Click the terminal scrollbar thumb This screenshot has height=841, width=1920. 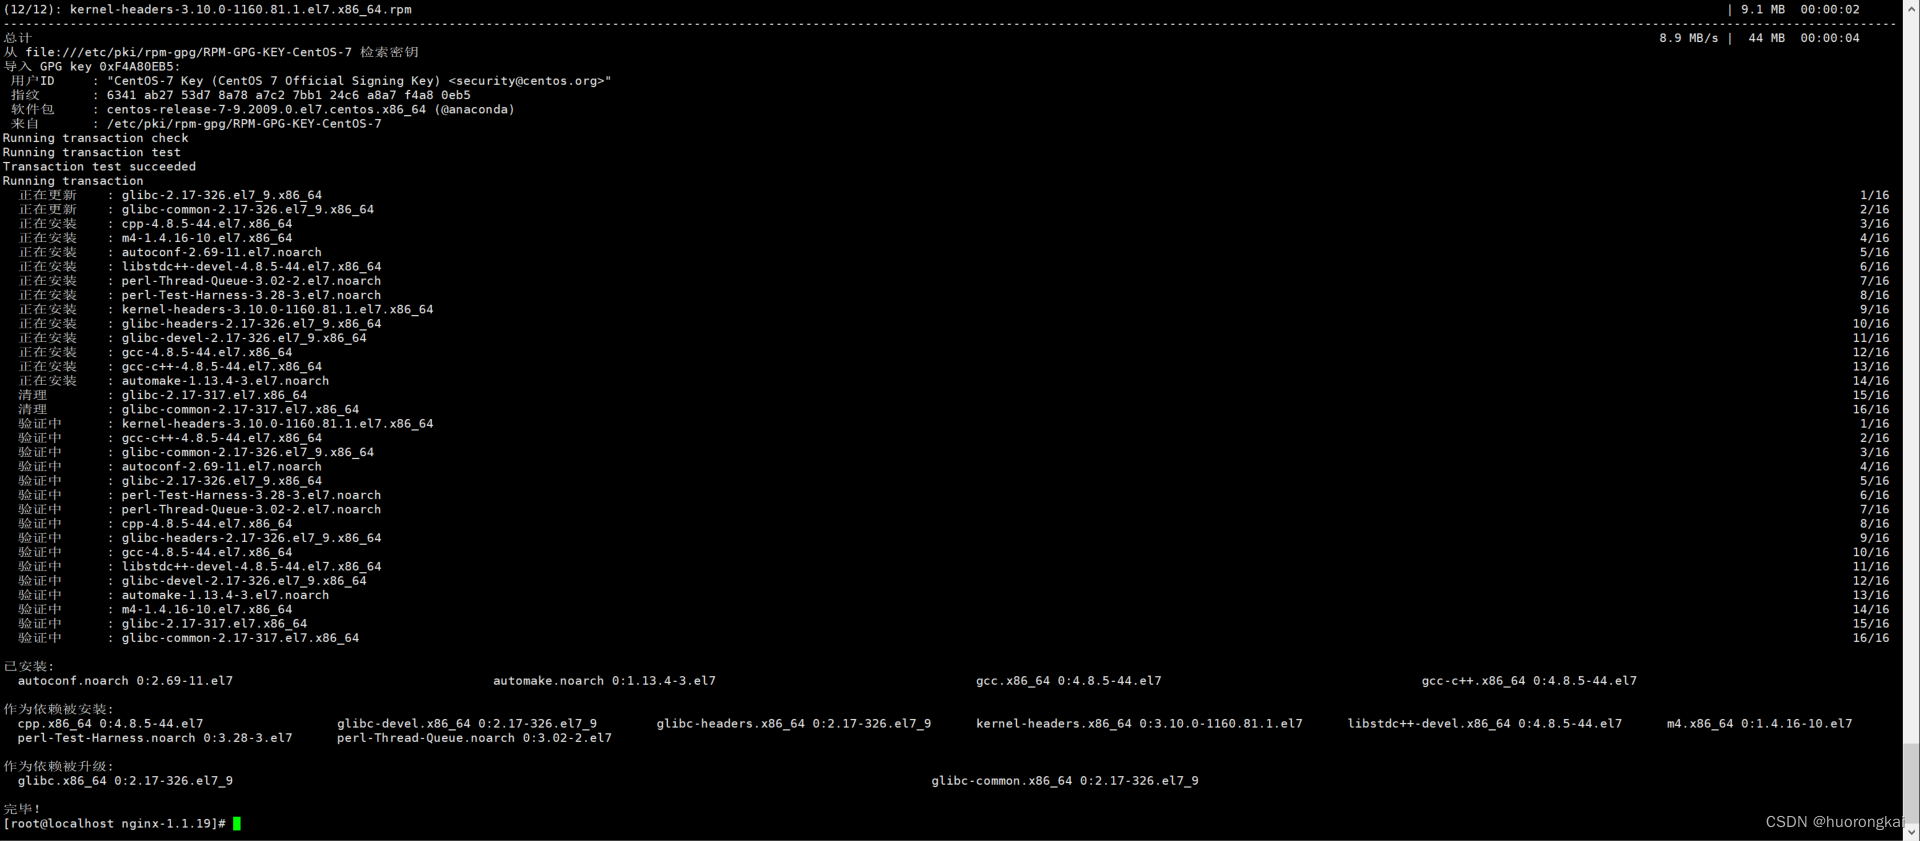point(1911,783)
